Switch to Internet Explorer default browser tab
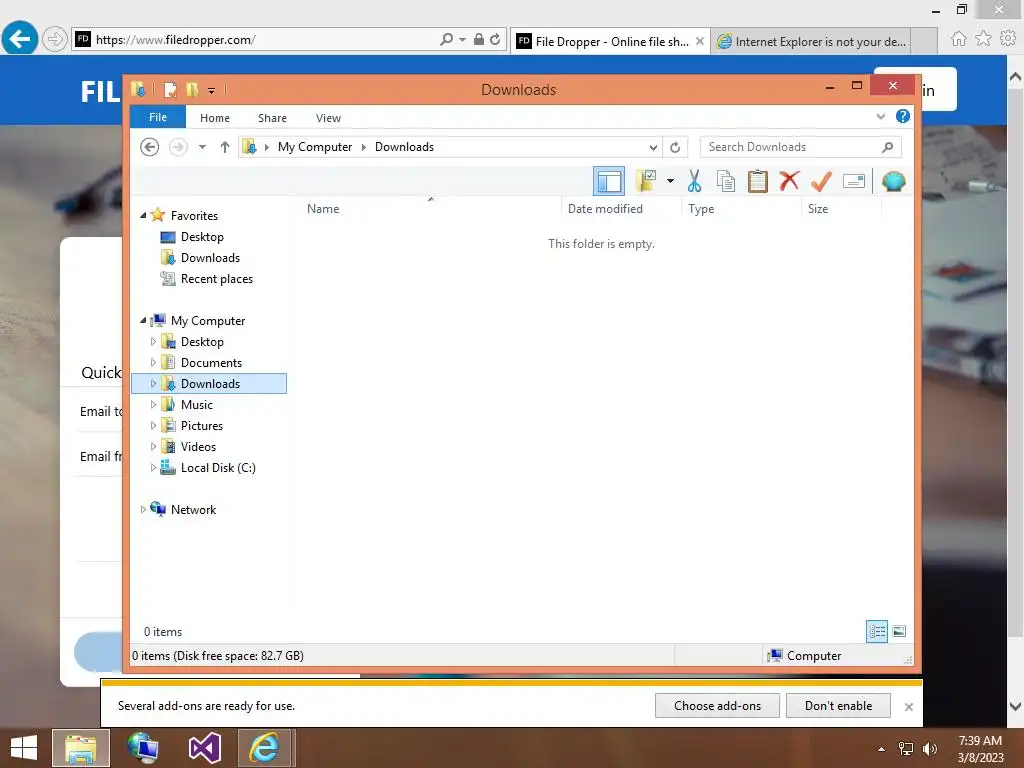The width and height of the screenshot is (1024, 768). coord(812,41)
